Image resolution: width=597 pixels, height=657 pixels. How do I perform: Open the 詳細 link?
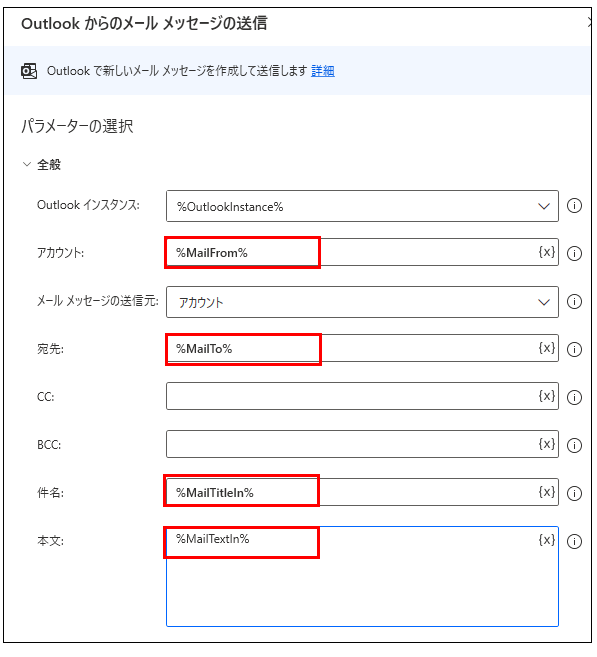click(x=323, y=71)
